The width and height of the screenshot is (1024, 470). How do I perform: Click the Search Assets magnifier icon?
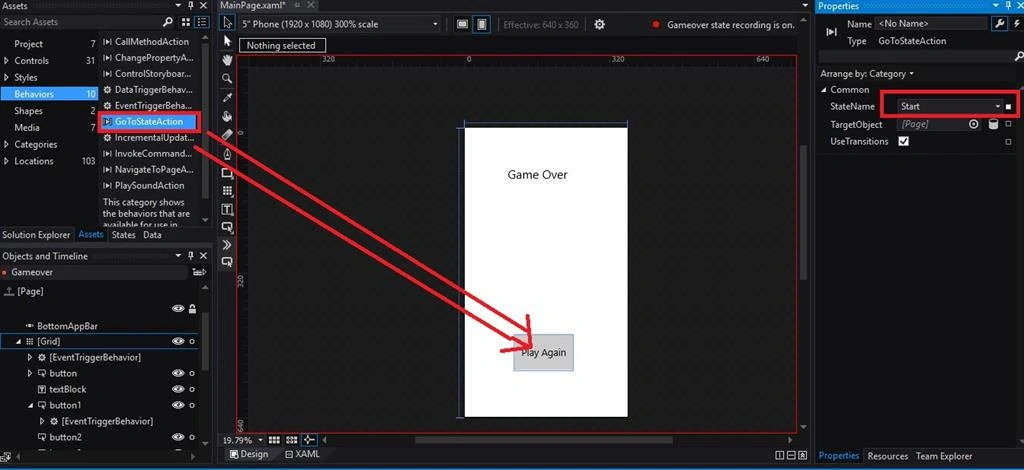(x=168, y=22)
